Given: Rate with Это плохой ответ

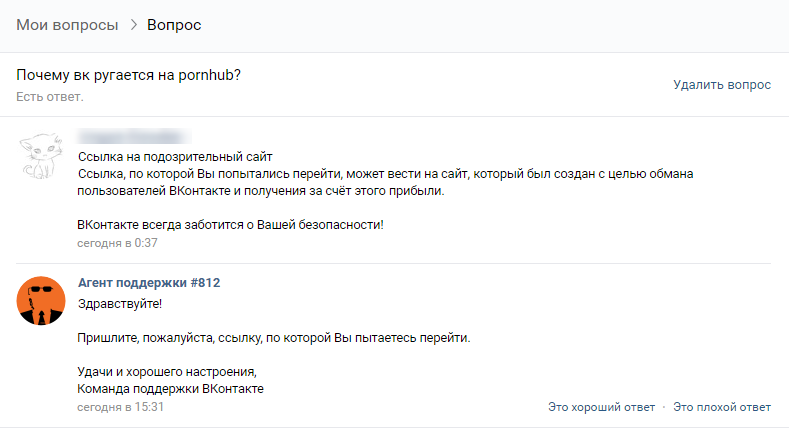Looking at the screenshot, I should (722, 407).
